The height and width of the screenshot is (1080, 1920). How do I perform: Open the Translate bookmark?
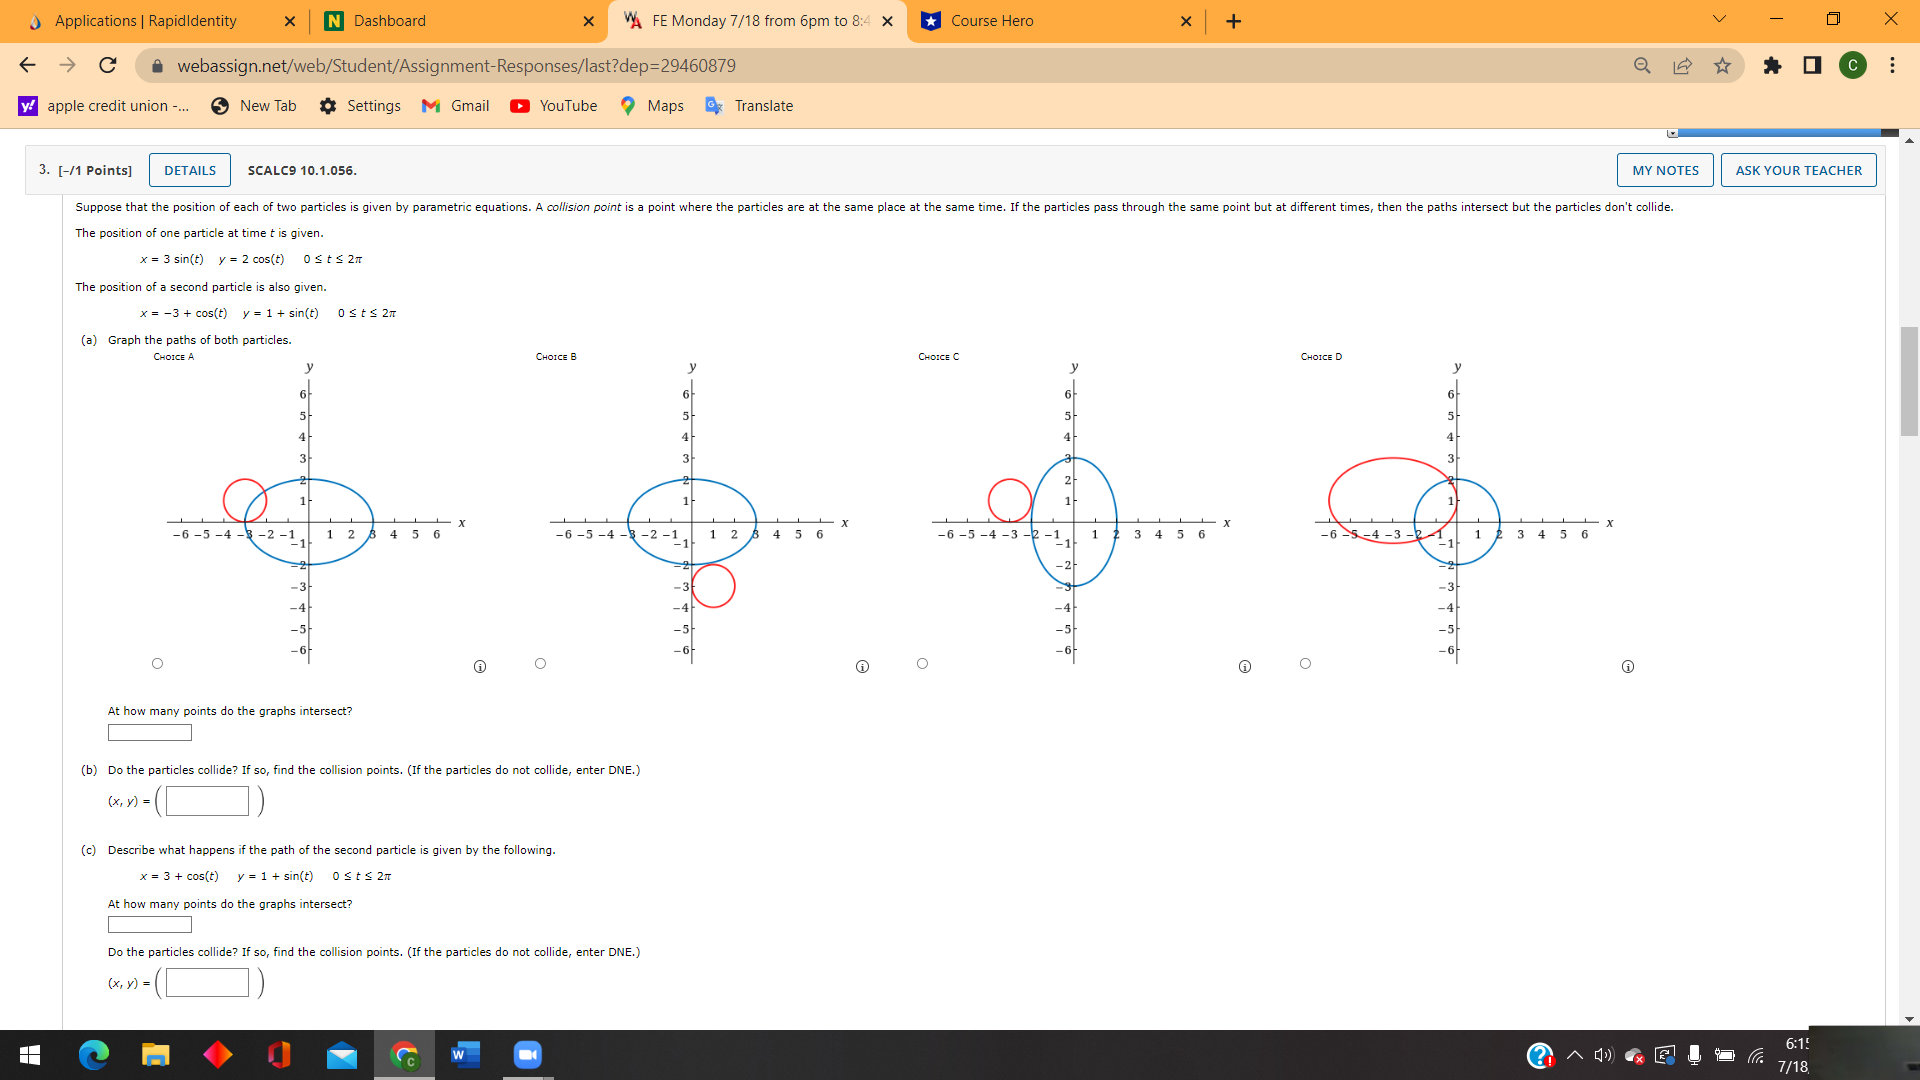[x=749, y=105]
